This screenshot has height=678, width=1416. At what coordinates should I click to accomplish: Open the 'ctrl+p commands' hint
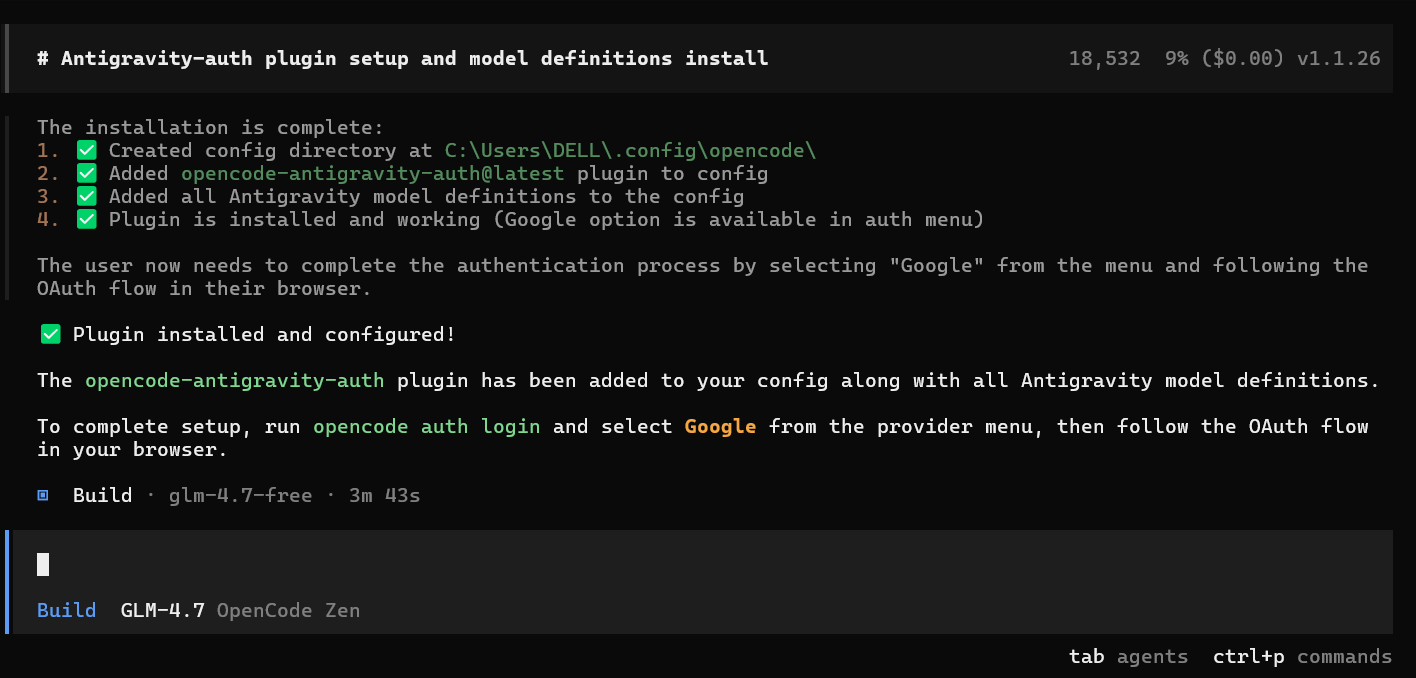pyautogui.click(x=1302, y=657)
